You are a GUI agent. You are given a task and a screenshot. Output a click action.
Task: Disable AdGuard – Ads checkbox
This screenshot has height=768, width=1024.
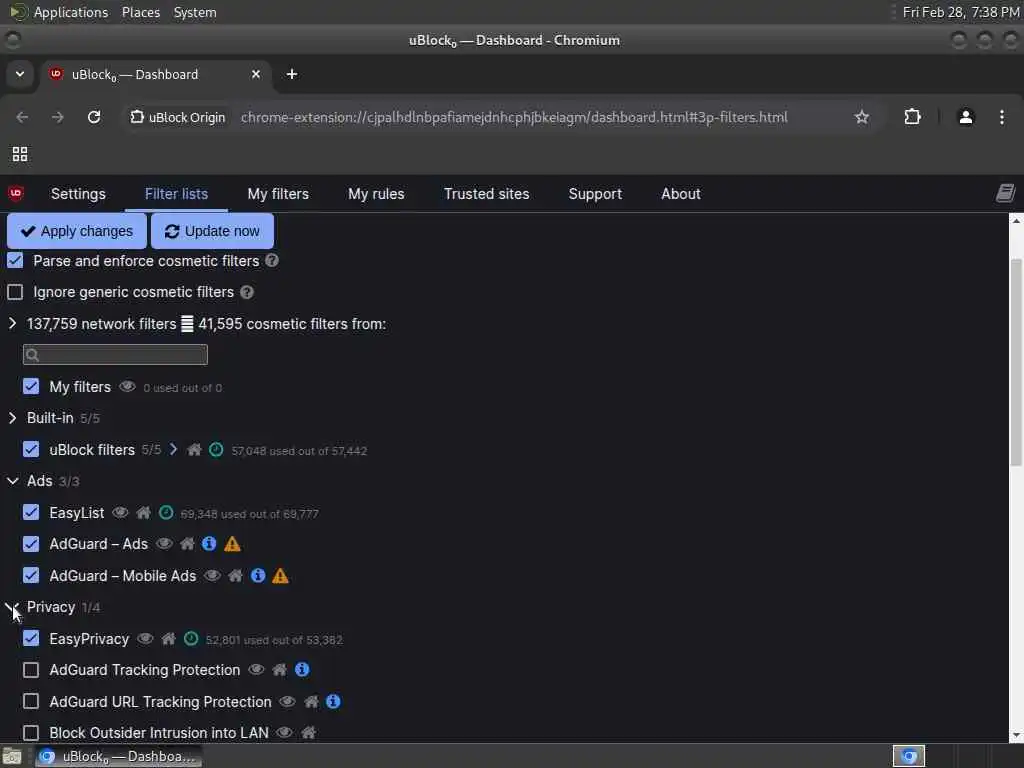[x=31, y=543]
